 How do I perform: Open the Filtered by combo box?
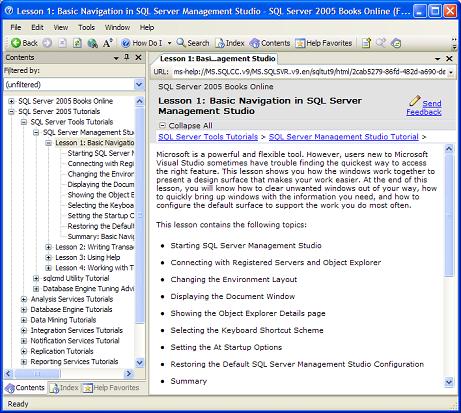pyautogui.click(x=74, y=85)
